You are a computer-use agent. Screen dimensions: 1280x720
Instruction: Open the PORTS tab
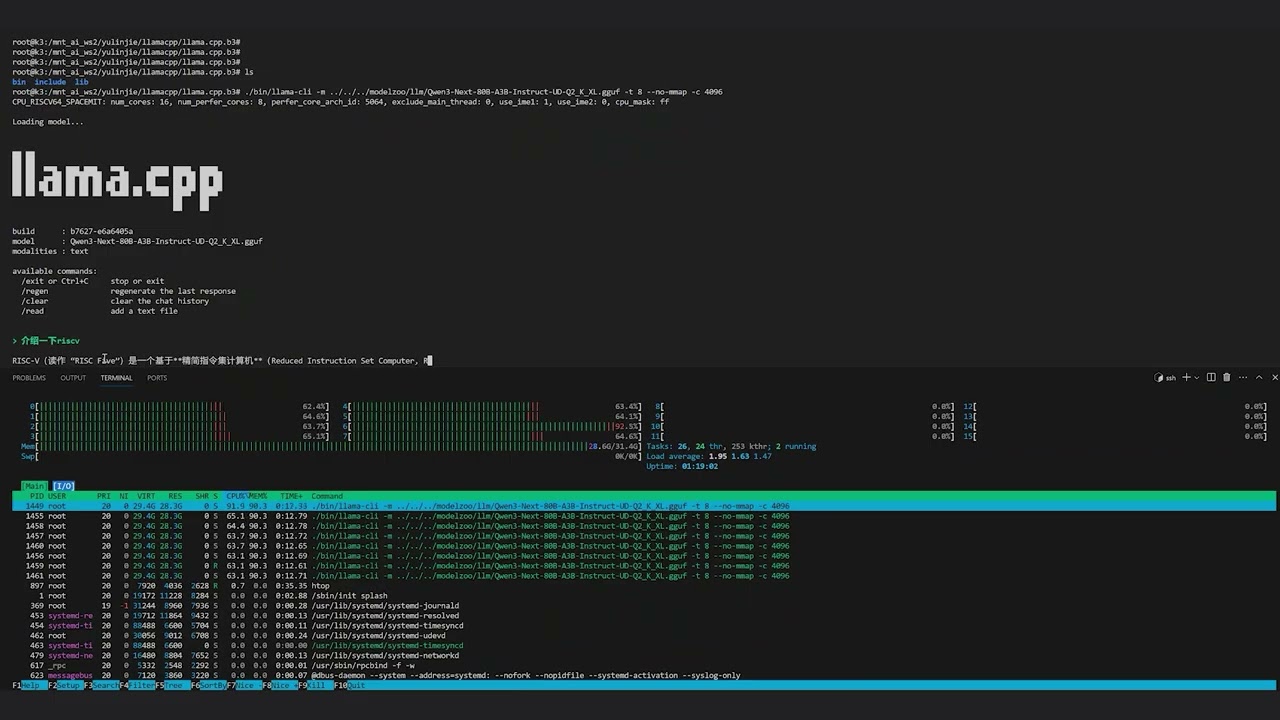click(157, 378)
